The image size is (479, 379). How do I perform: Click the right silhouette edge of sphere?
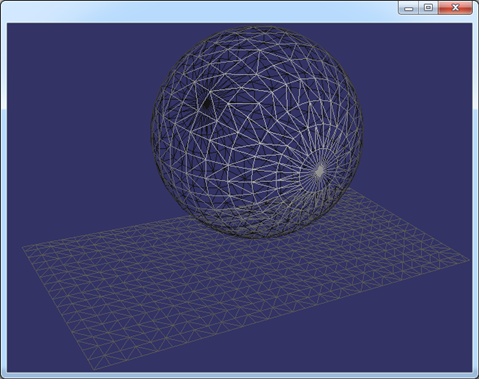point(363,132)
